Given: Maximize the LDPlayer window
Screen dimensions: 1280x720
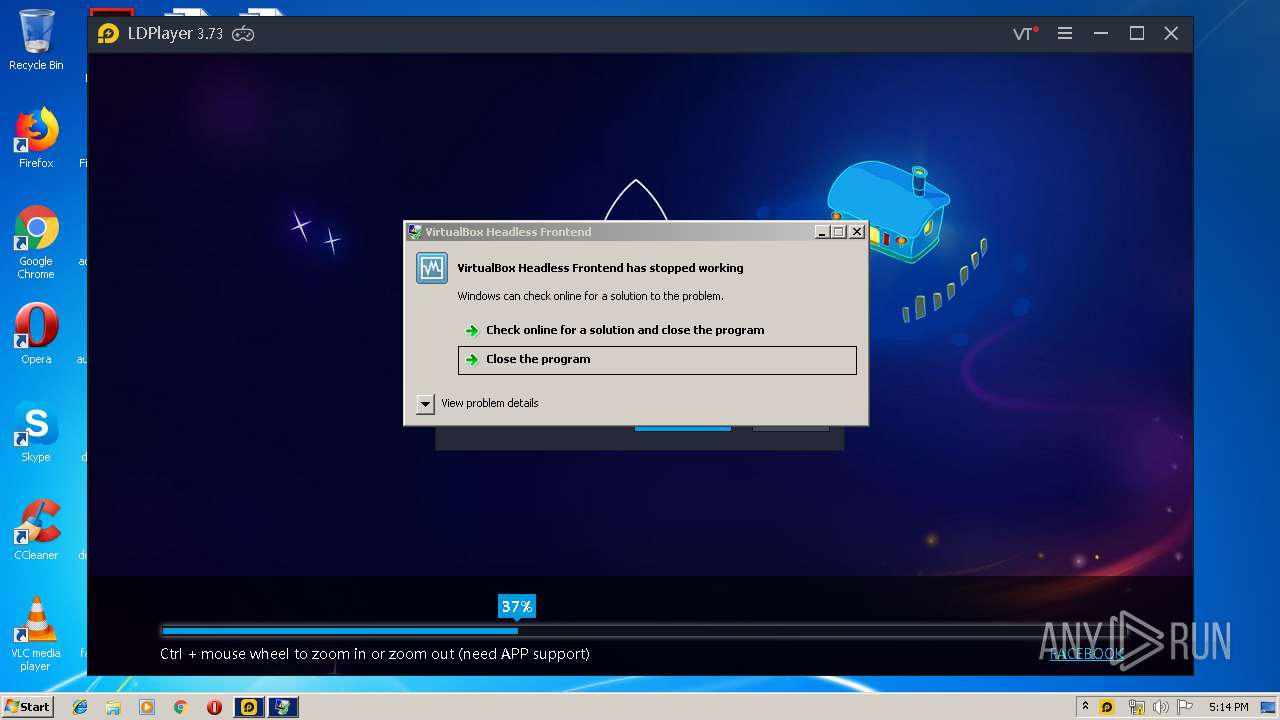Looking at the screenshot, I should [x=1137, y=33].
